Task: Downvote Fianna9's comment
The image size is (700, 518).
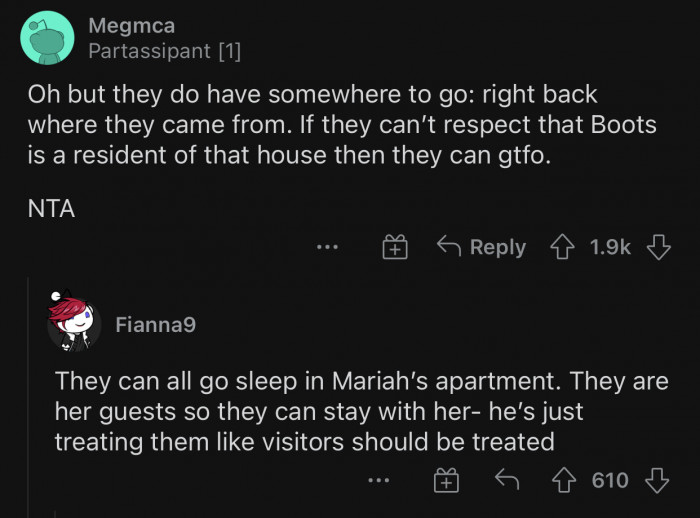Action: [657, 481]
